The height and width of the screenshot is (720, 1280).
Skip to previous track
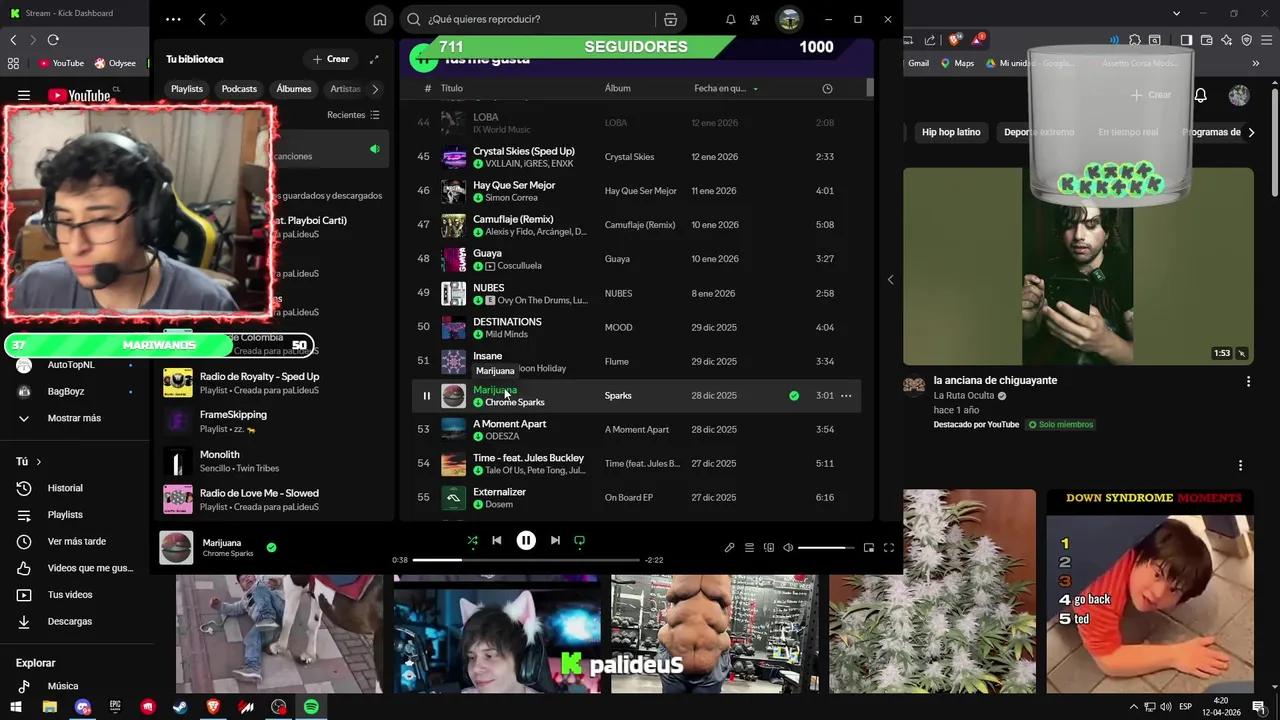coord(497,540)
